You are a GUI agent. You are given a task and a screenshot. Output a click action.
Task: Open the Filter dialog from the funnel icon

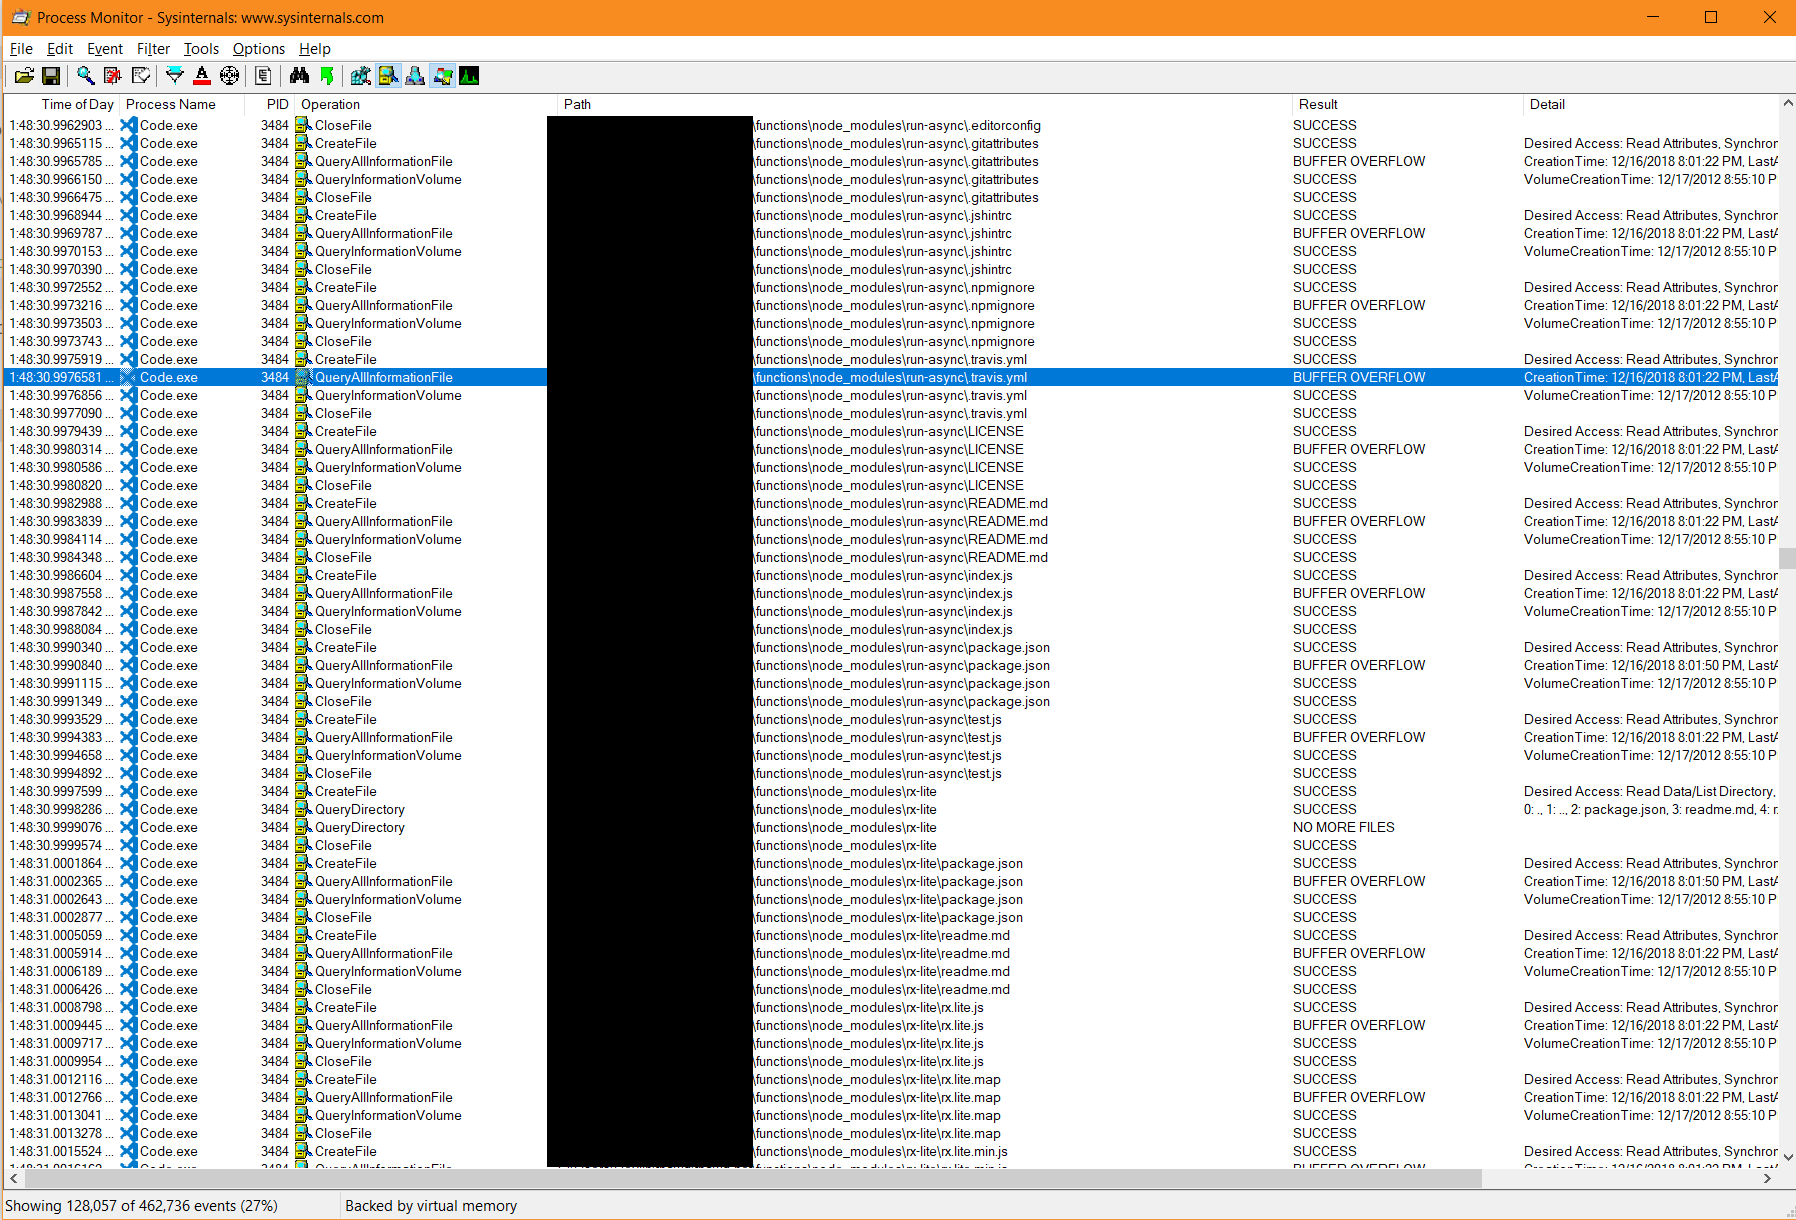pyautogui.click(x=175, y=76)
